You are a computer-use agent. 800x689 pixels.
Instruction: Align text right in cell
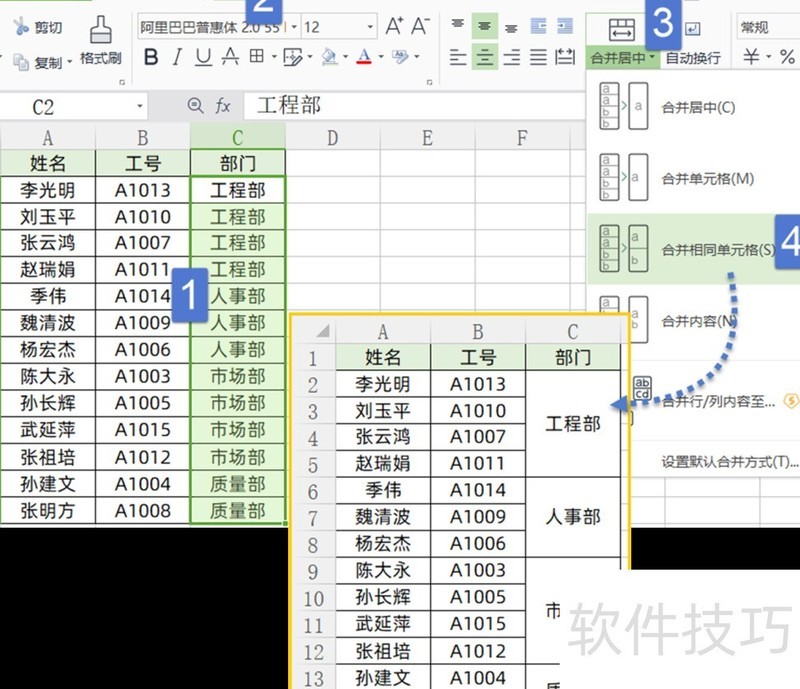[511, 57]
